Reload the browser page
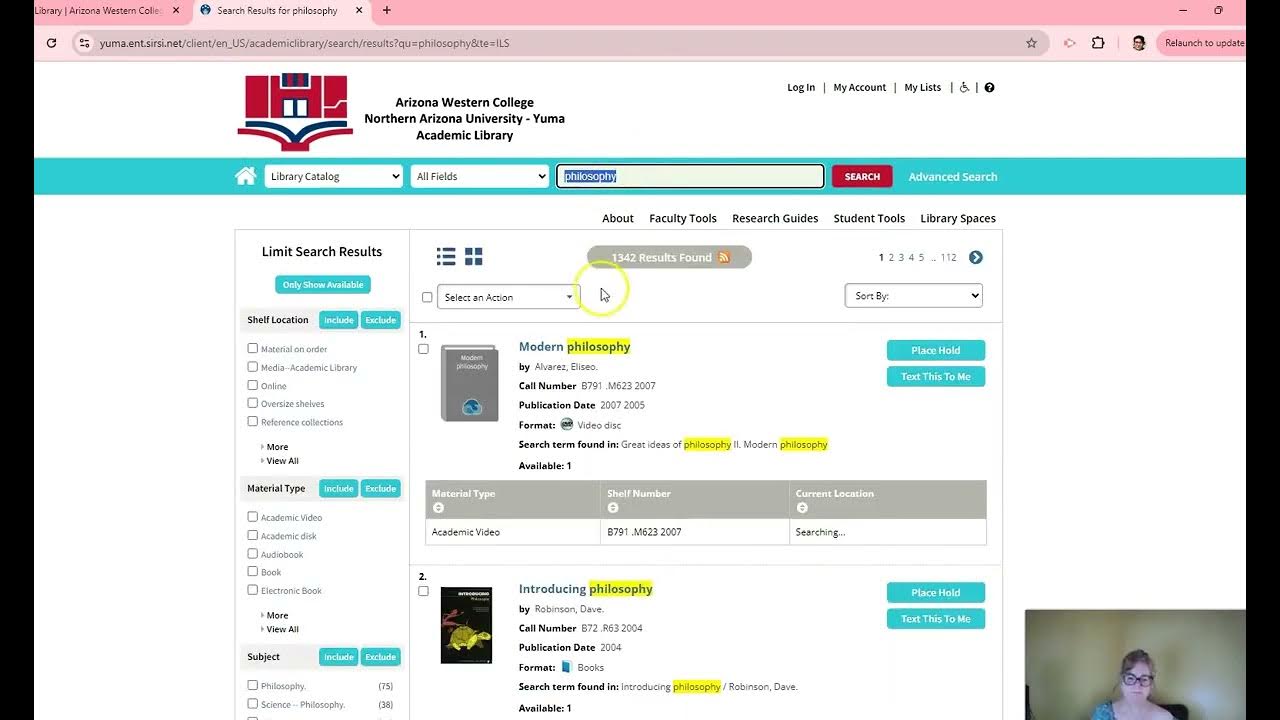This screenshot has width=1280, height=720. point(51,43)
